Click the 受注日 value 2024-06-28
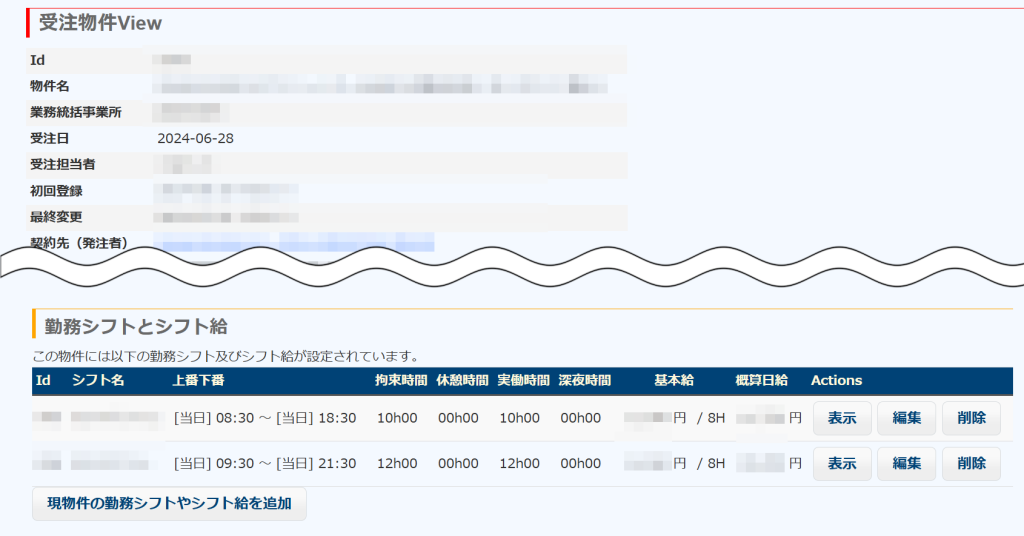The image size is (1024, 536). (x=196, y=138)
